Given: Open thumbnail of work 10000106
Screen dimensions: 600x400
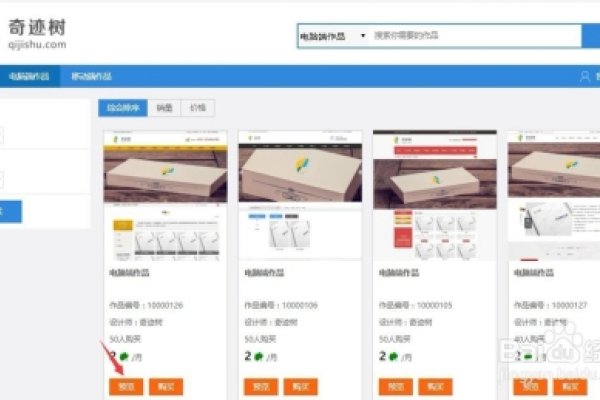Looking at the screenshot, I should pos(300,196).
